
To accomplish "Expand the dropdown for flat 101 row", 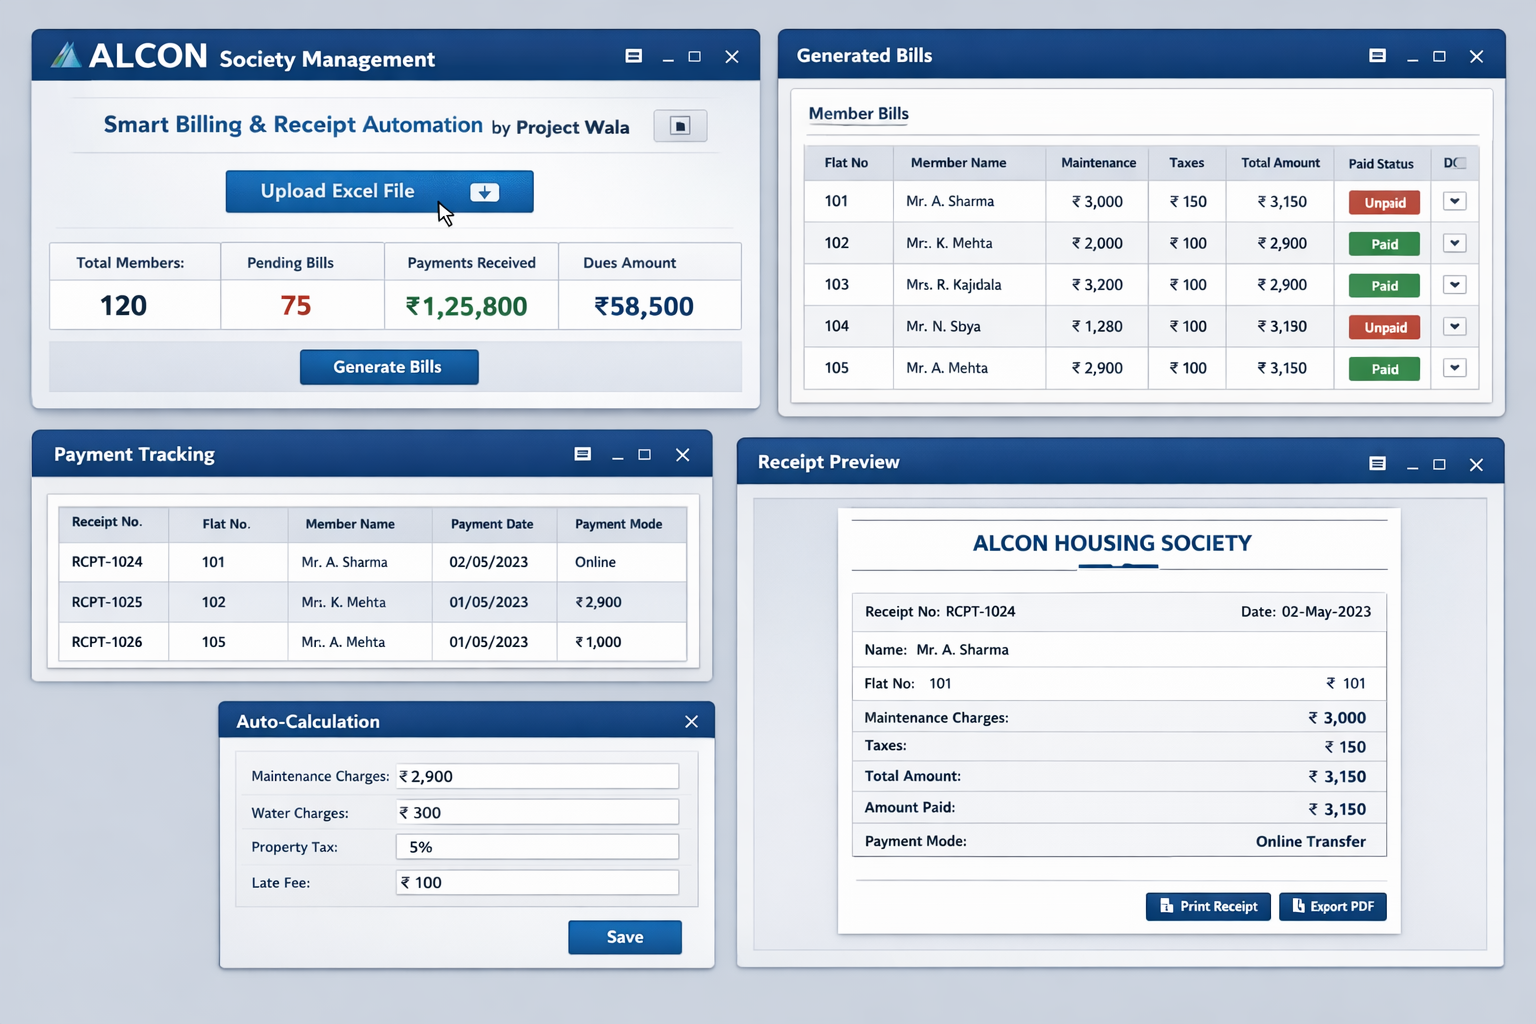I will coord(1454,202).
